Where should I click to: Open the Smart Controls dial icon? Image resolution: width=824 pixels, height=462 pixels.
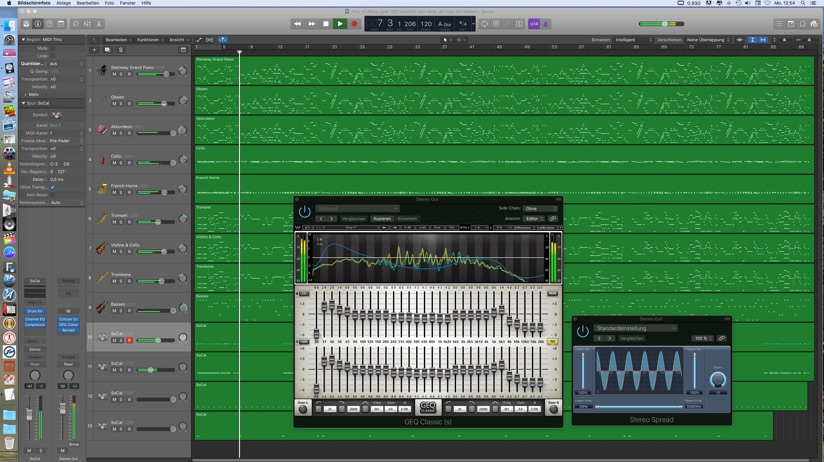76,24
